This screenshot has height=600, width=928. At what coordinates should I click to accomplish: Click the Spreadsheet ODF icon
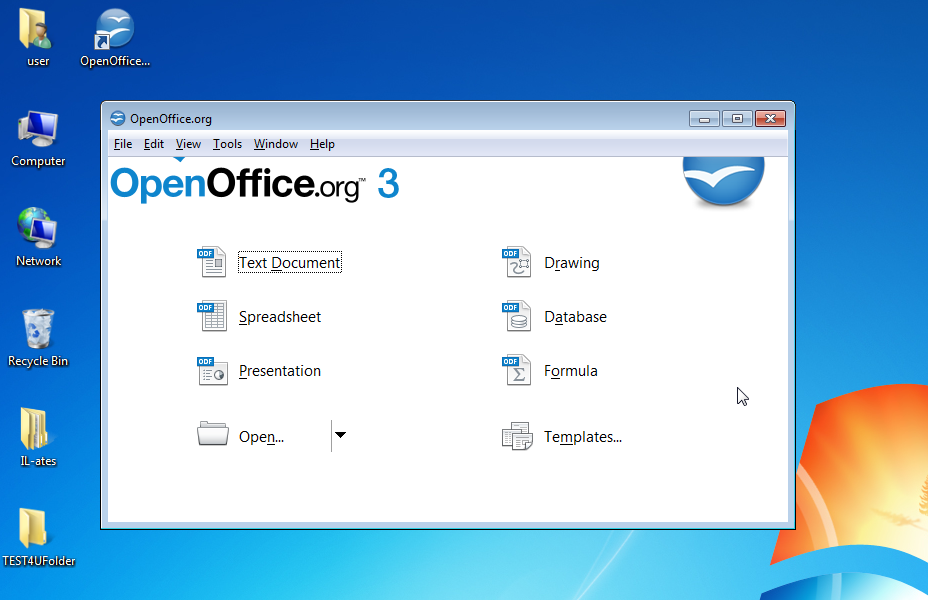point(212,316)
